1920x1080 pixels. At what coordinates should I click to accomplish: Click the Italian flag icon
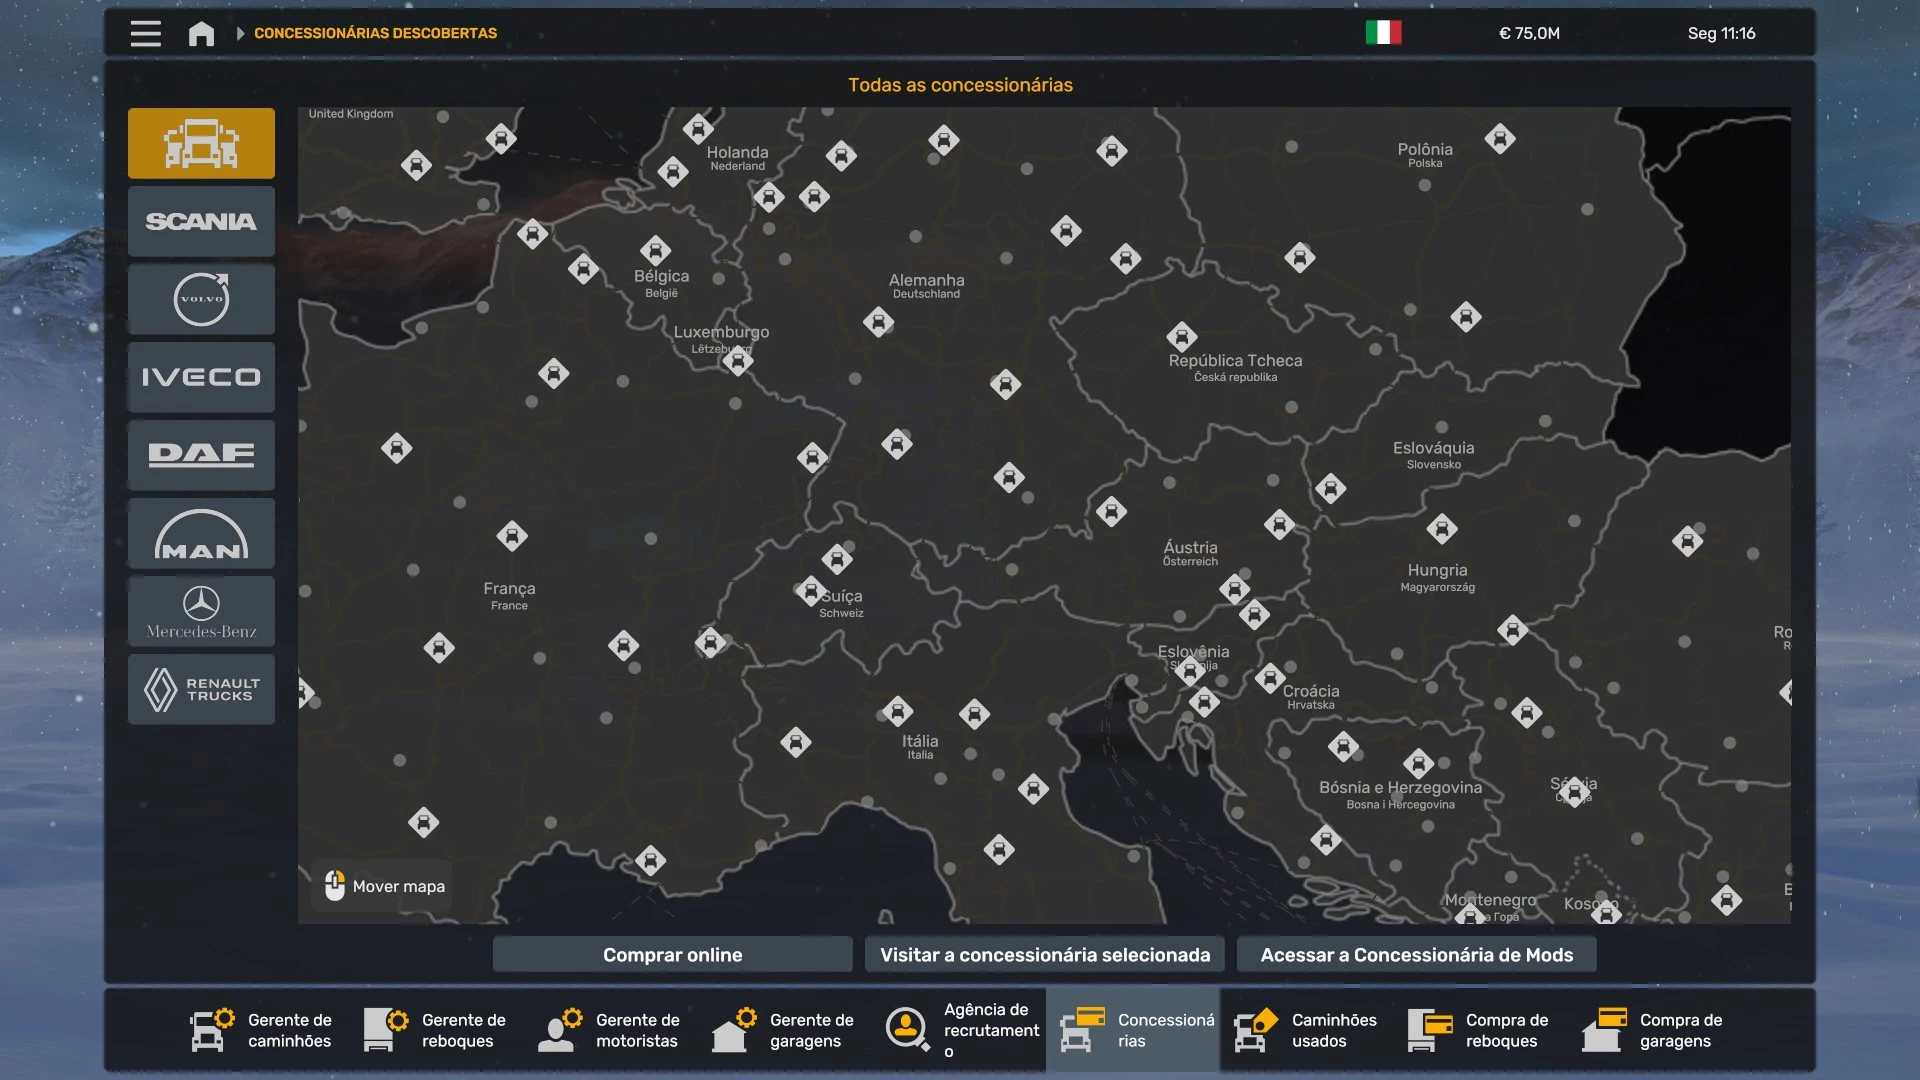pyautogui.click(x=1383, y=33)
